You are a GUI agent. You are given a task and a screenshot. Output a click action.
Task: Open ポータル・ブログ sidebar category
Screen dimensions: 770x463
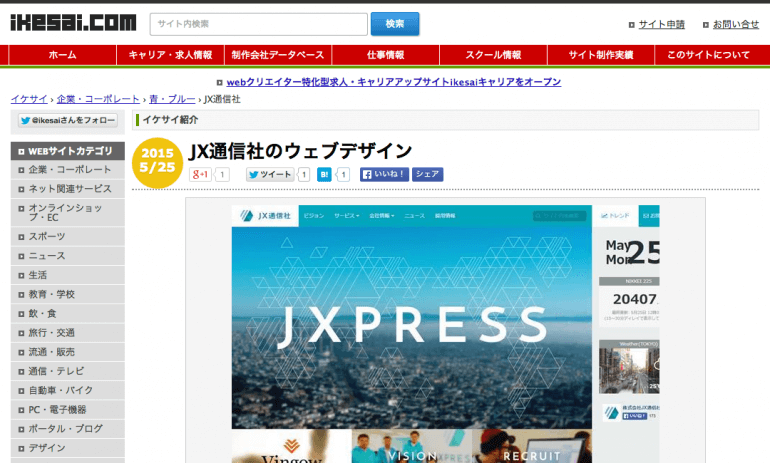[x=68, y=429]
